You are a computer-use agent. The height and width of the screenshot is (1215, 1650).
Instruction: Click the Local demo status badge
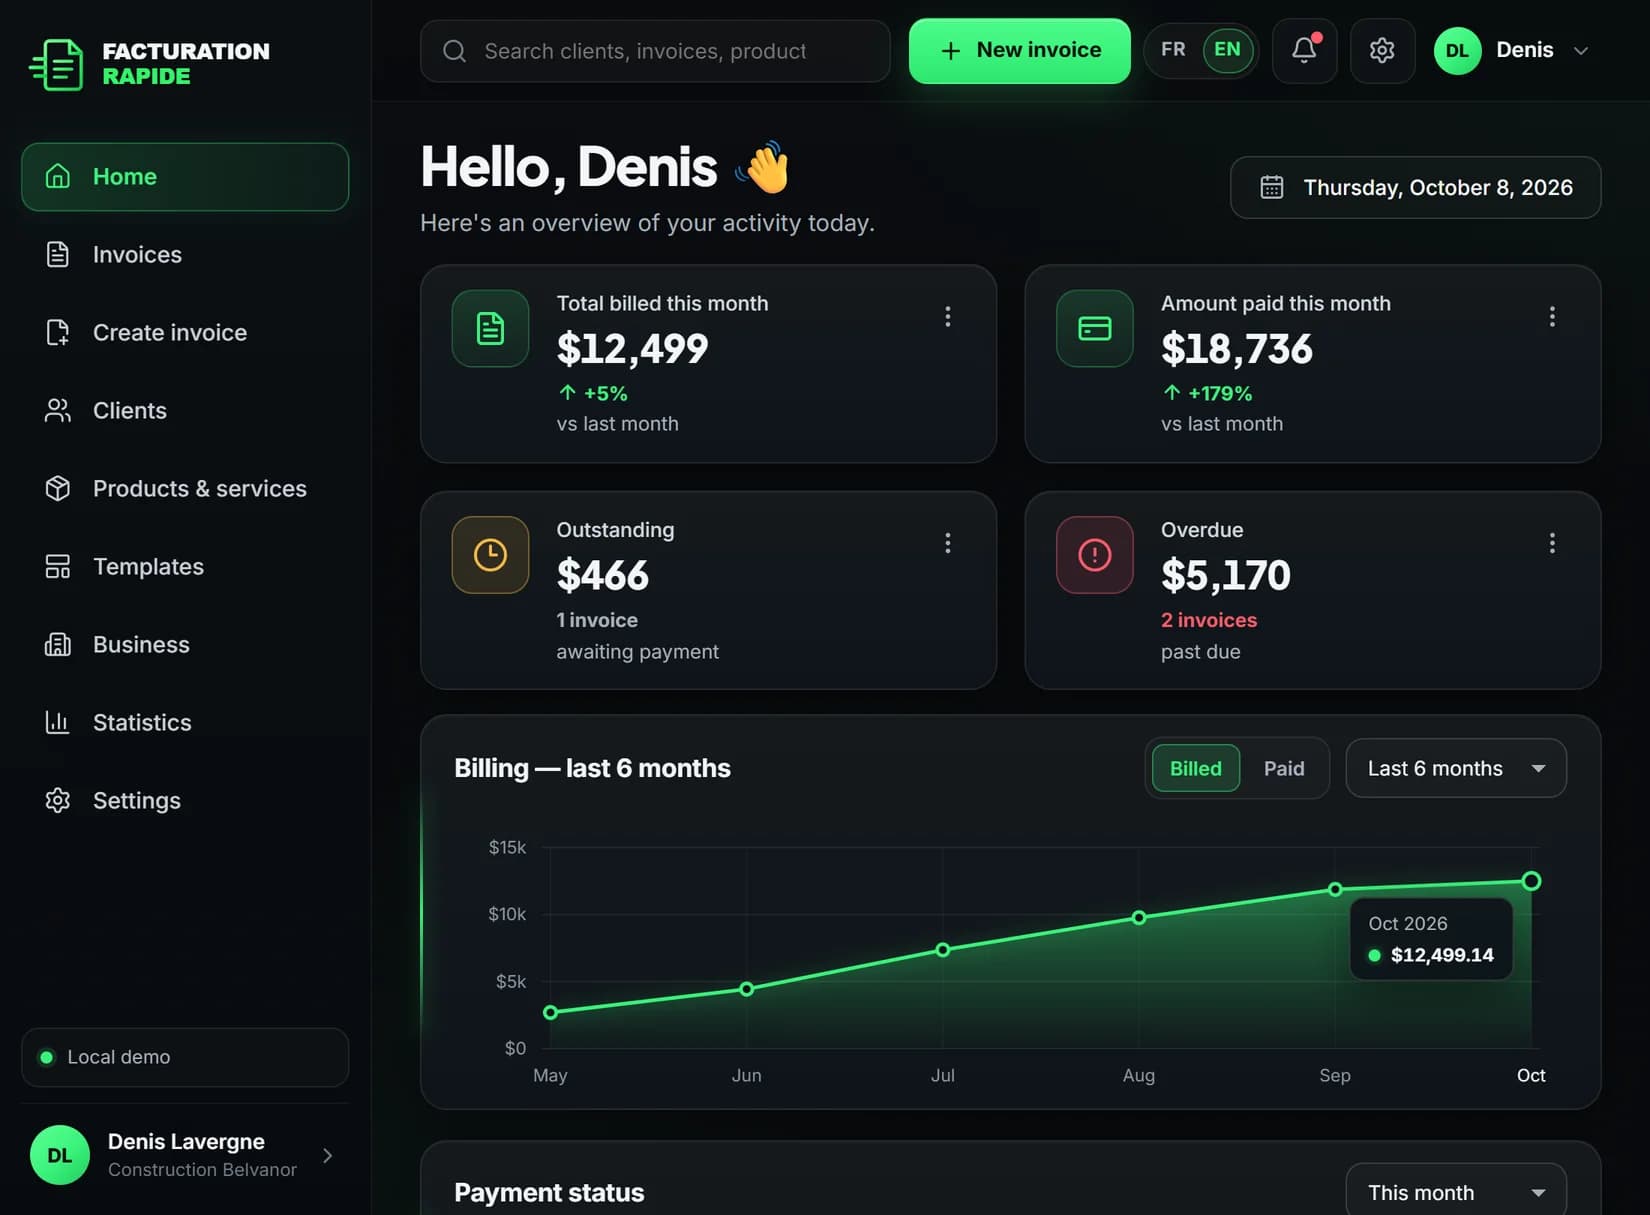(185, 1057)
